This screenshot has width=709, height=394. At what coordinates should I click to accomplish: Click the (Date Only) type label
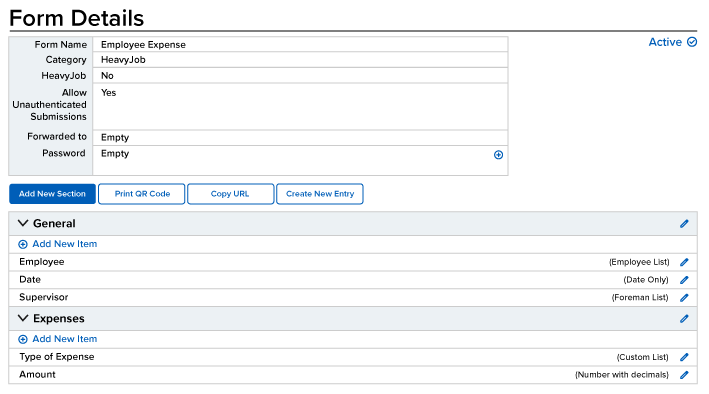(x=646, y=280)
